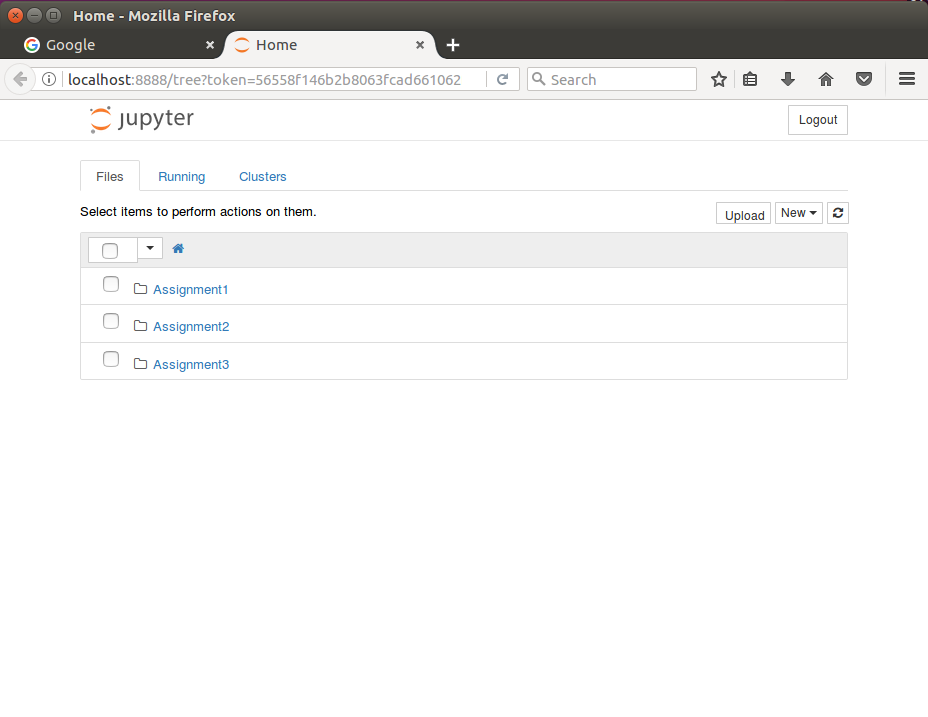This screenshot has height=717, width=928.
Task: Check the select-all checkbox
Action: [x=110, y=251]
